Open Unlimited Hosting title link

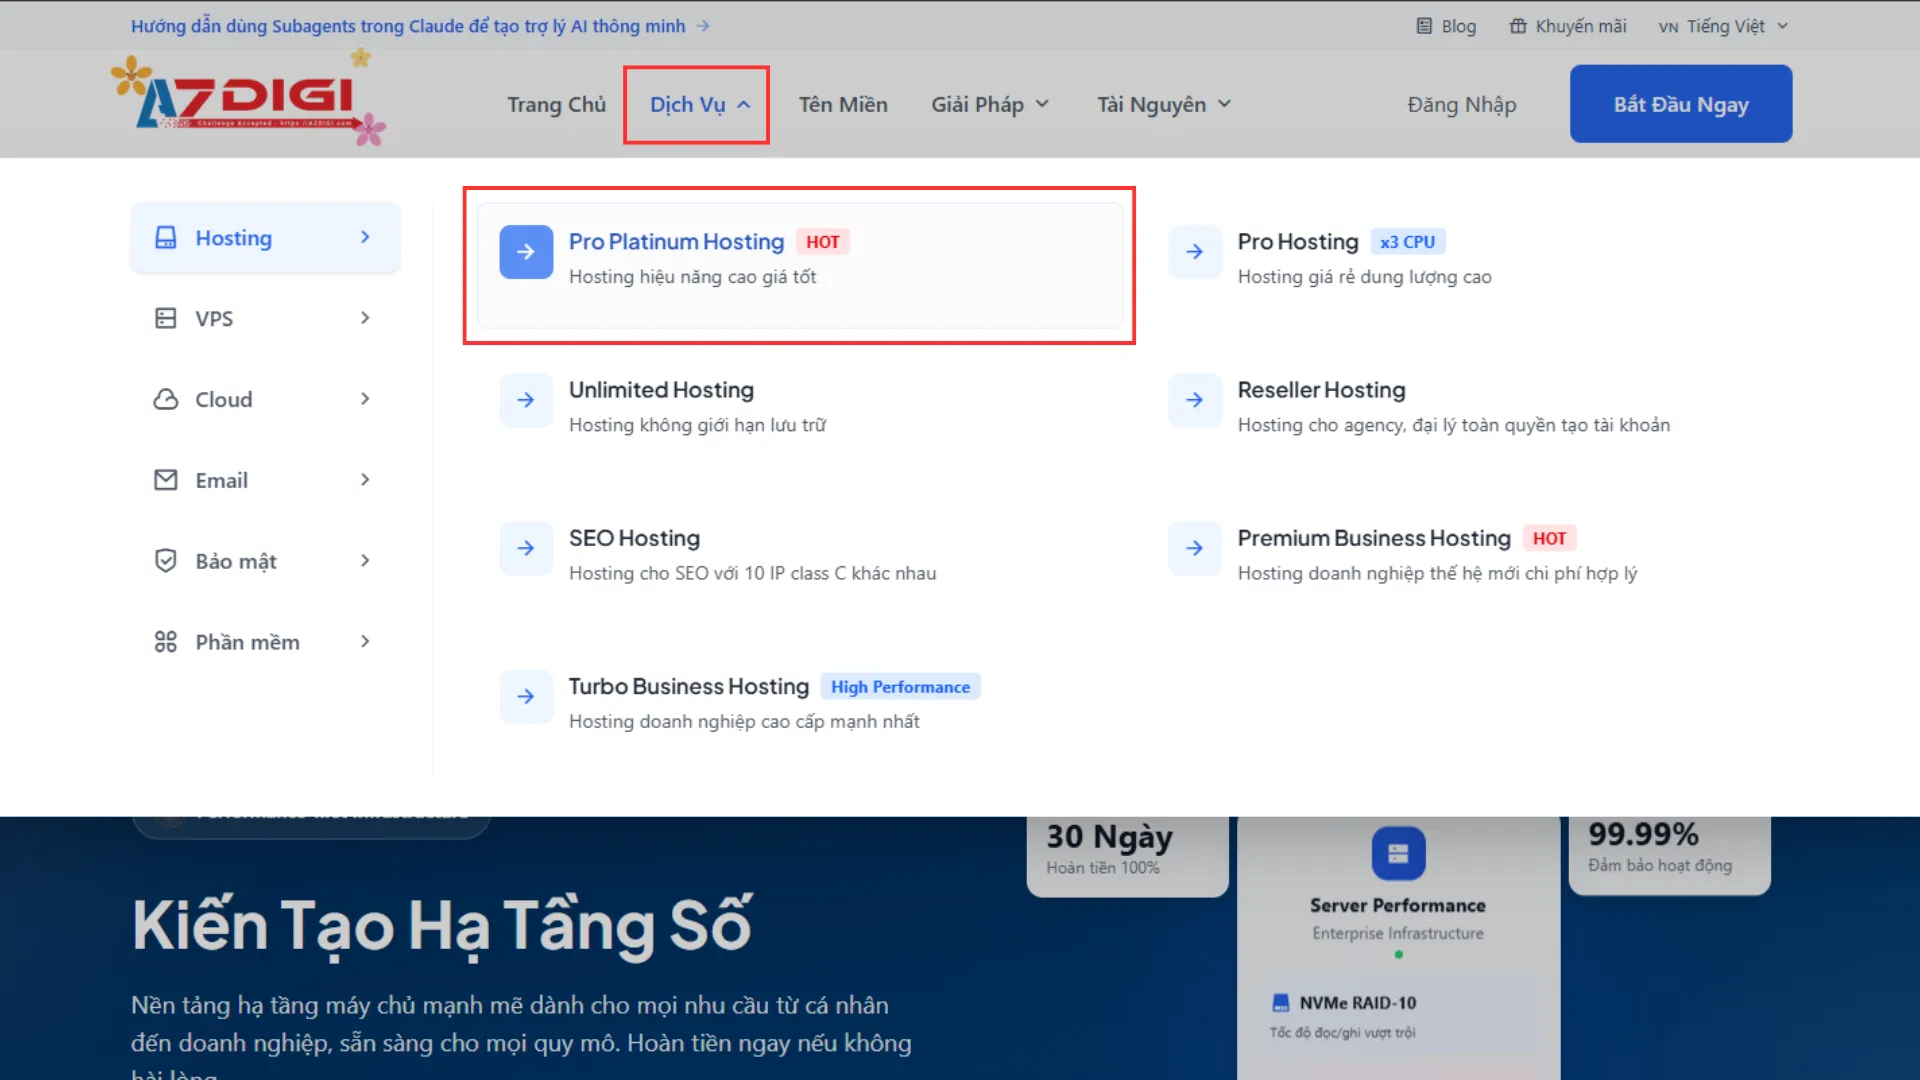661,390
